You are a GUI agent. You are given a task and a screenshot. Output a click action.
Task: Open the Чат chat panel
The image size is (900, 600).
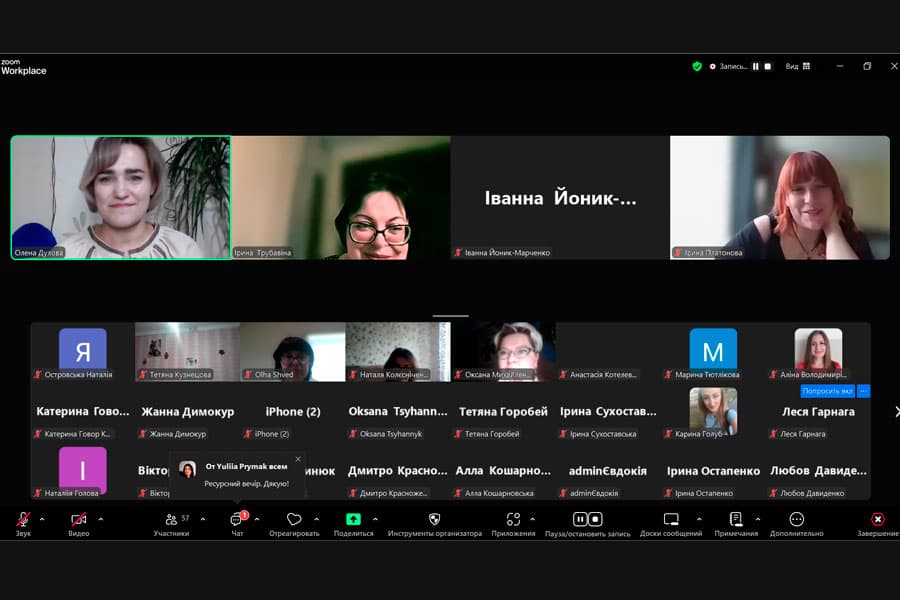237,521
